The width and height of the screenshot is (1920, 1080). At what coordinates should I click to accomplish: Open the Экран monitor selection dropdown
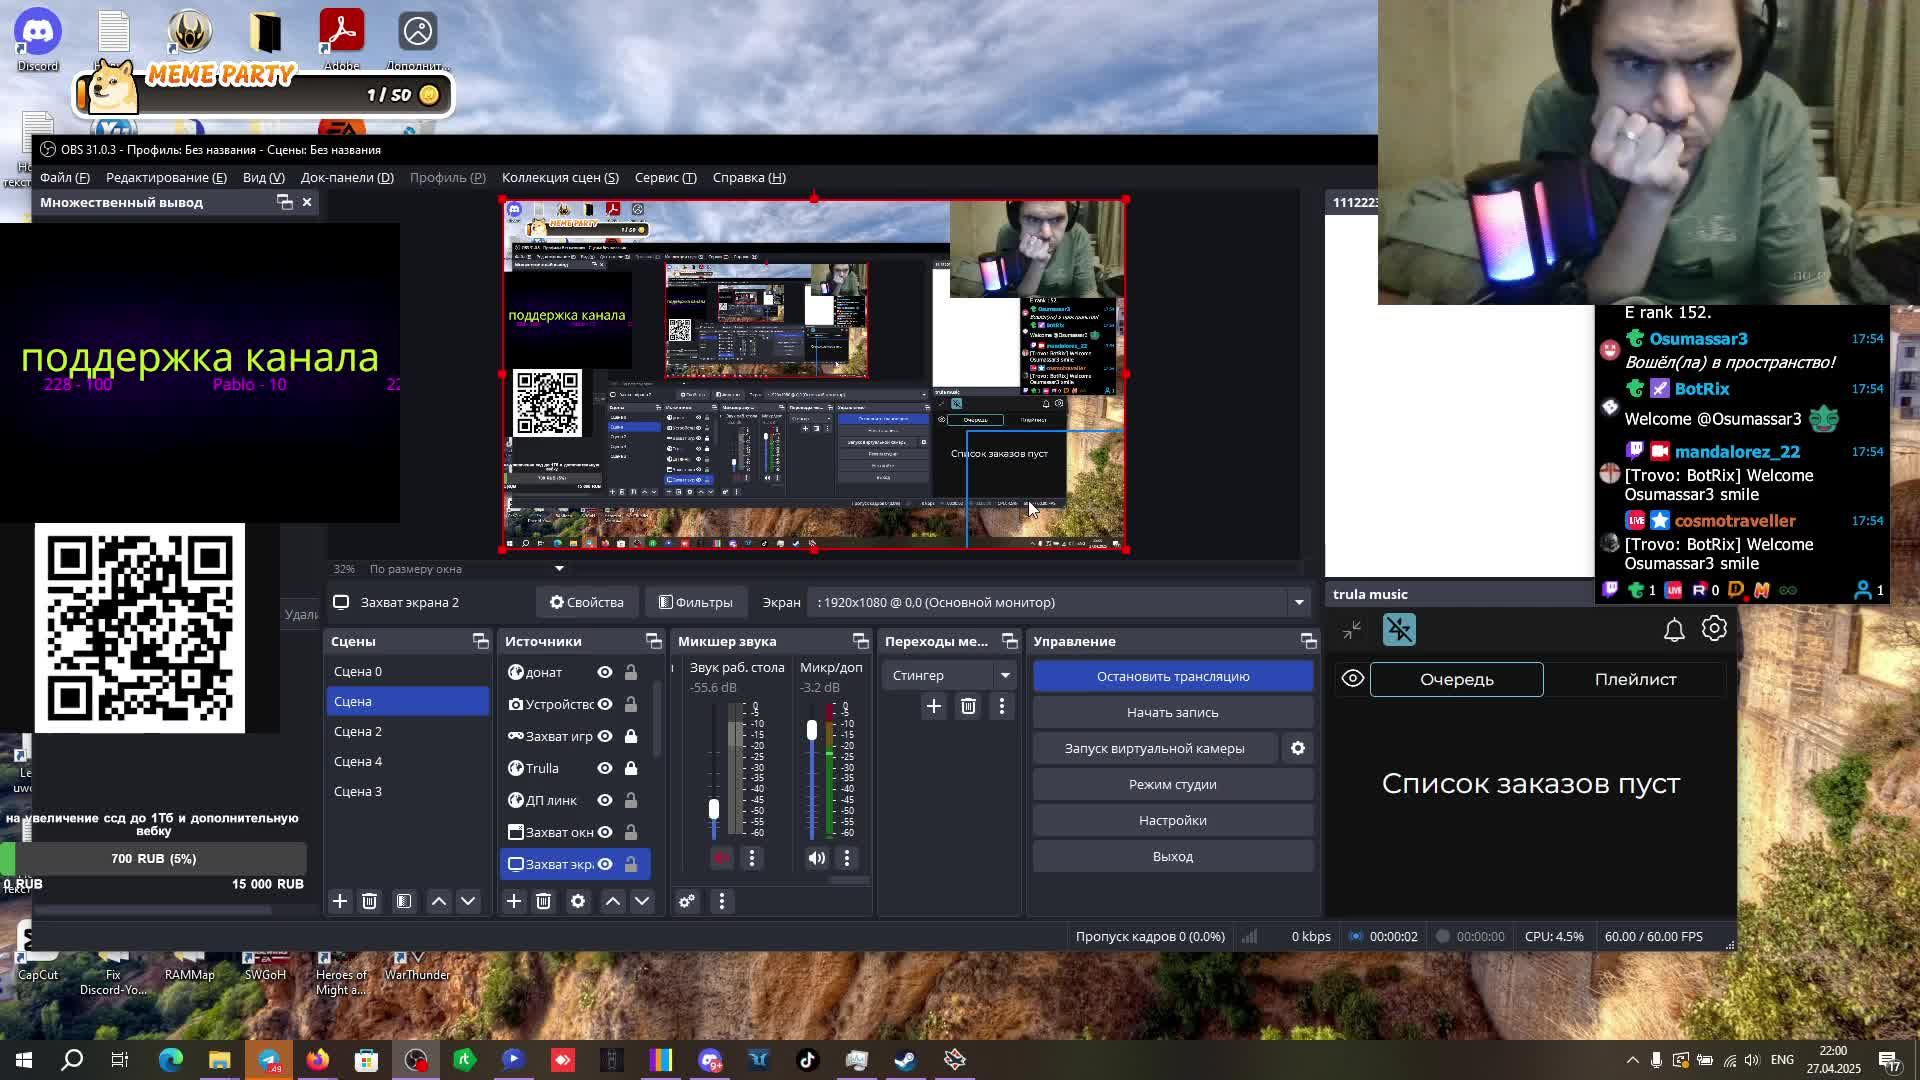[1298, 603]
